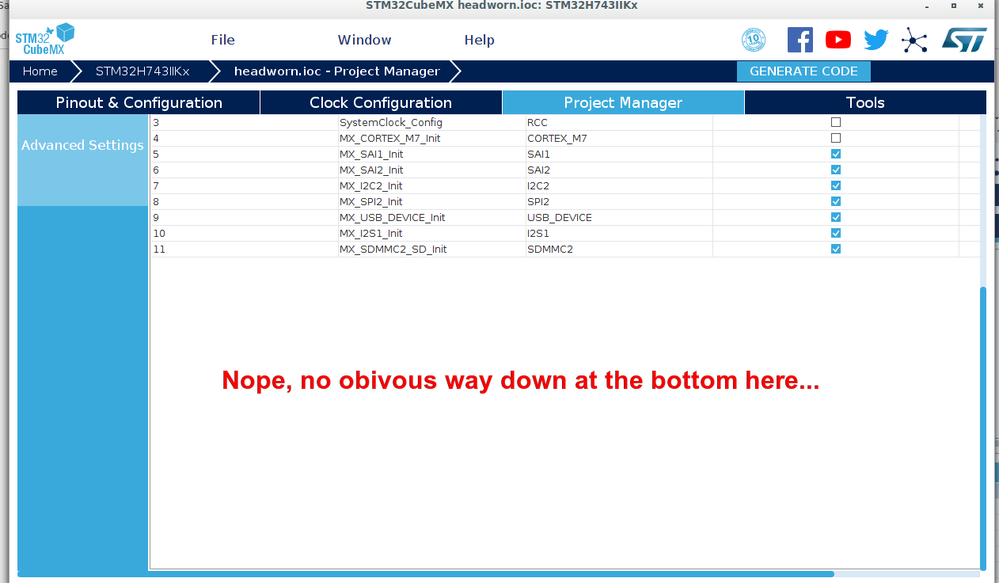Toggle the MX_CORTEX_M7_Init checkbox
The image size is (999, 583).
pyautogui.click(x=836, y=138)
